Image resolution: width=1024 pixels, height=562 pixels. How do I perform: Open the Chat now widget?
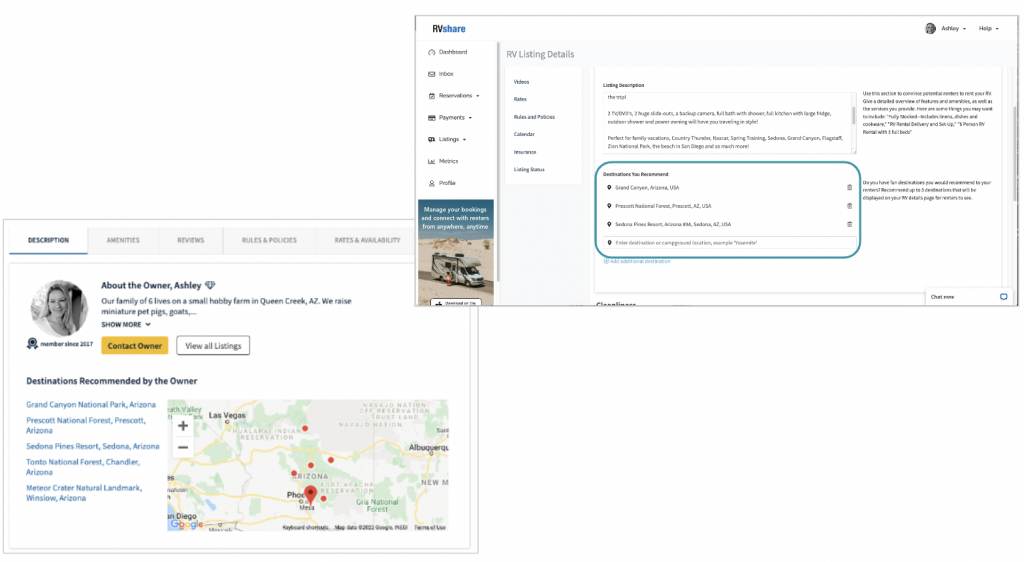[x=969, y=297]
